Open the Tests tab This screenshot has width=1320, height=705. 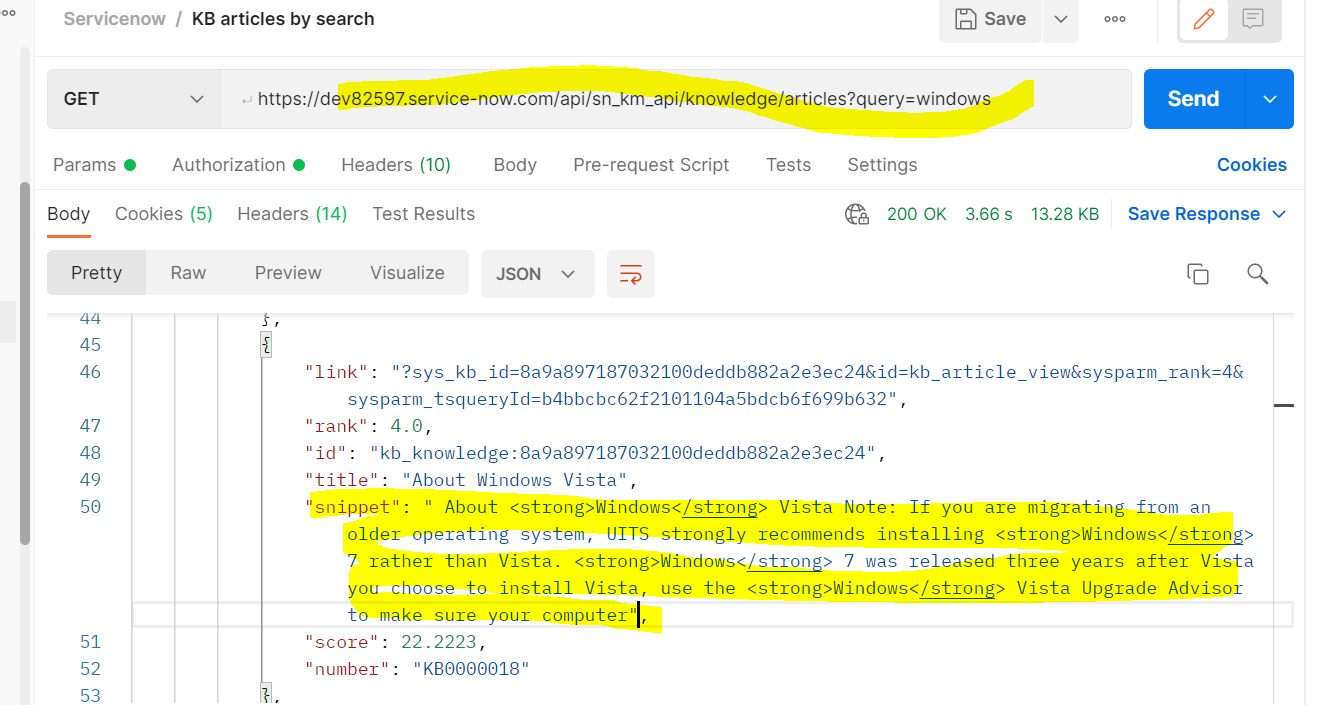[788, 165]
